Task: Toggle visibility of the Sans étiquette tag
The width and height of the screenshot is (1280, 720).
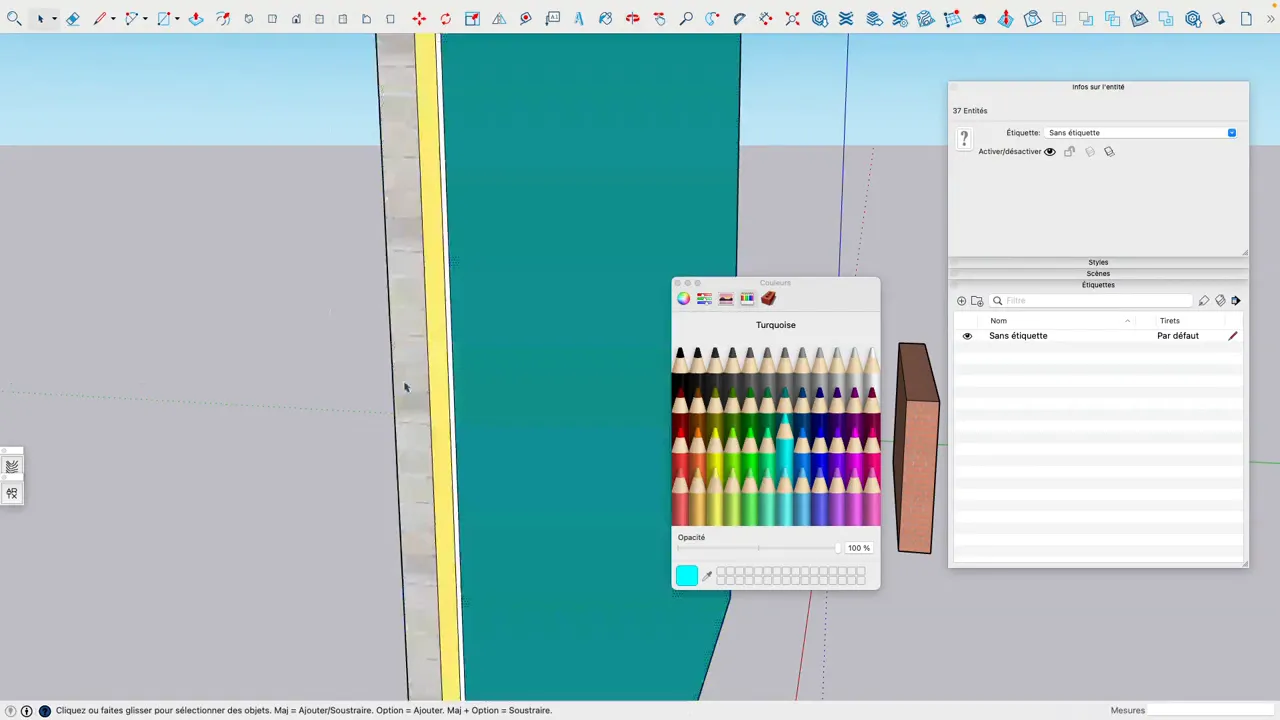Action: click(x=966, y=335)
